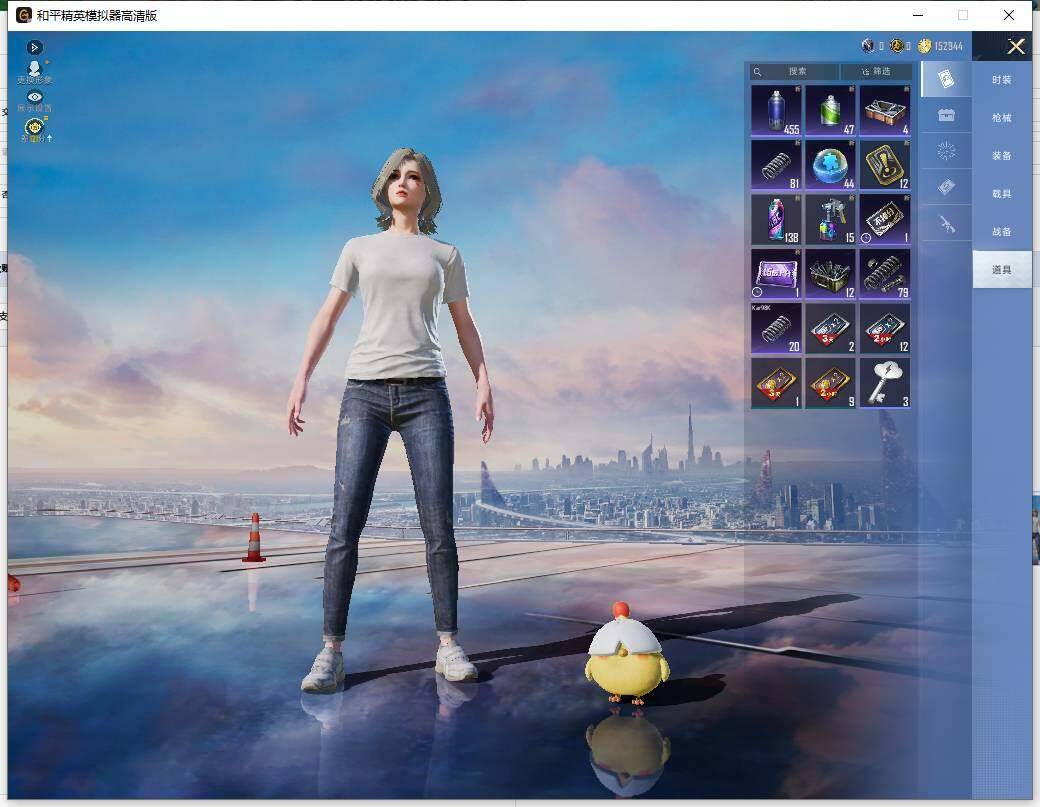Screen dimensions: 1040x807
Task: Toggle the eye model display option
Action: (x=34, y=97)
